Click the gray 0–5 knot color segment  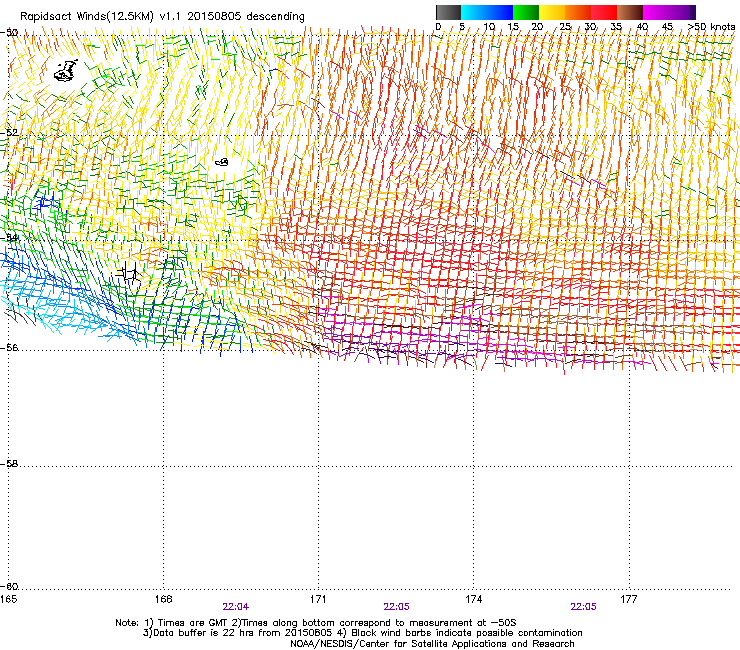(x=448, y=12)
